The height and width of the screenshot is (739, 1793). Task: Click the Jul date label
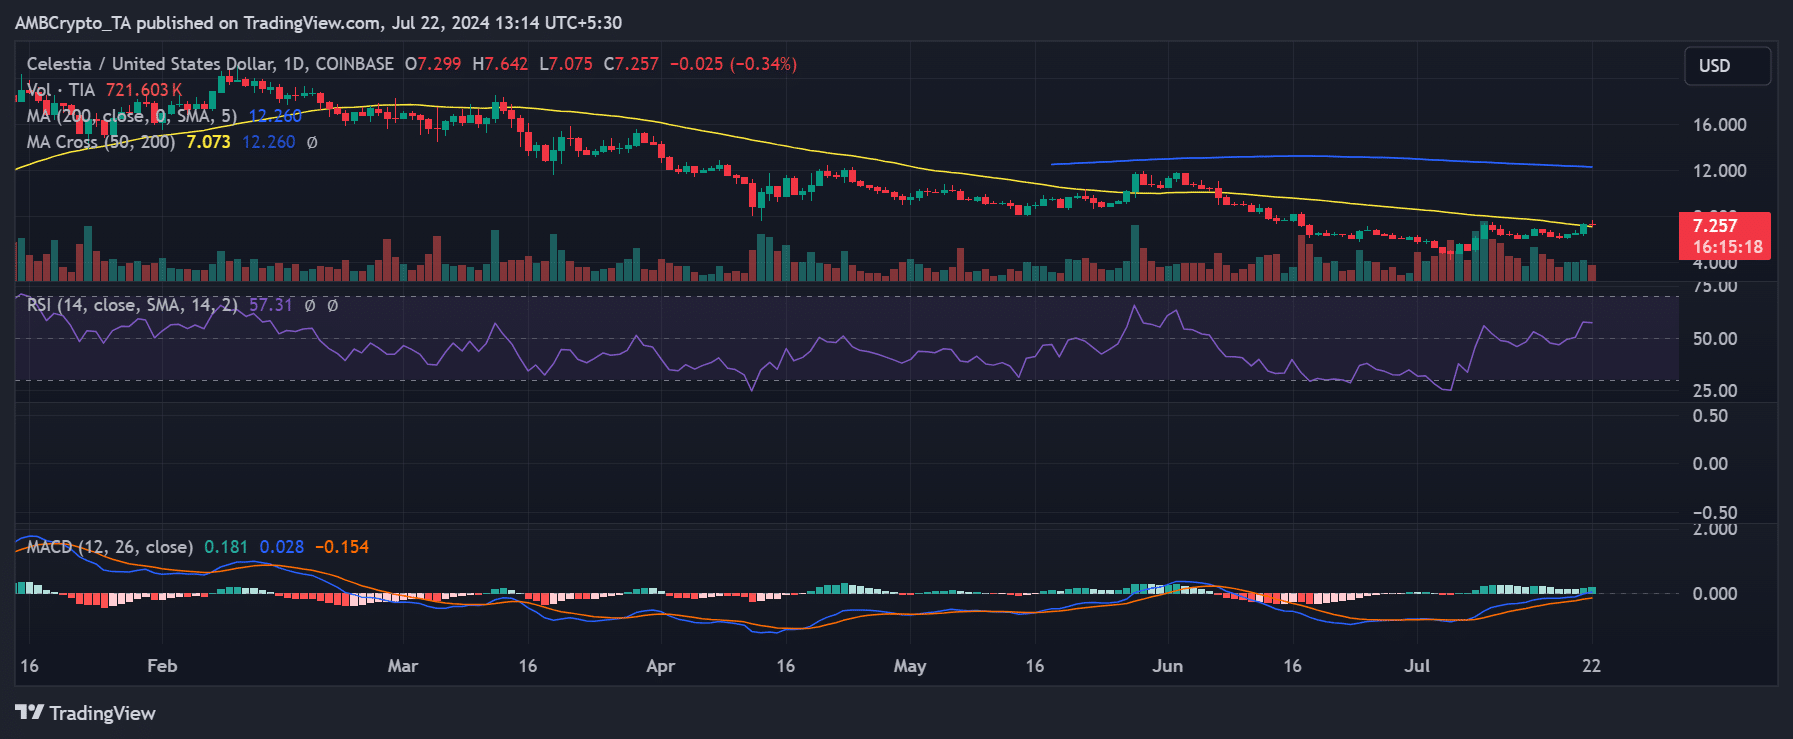tap(1417, 666)
